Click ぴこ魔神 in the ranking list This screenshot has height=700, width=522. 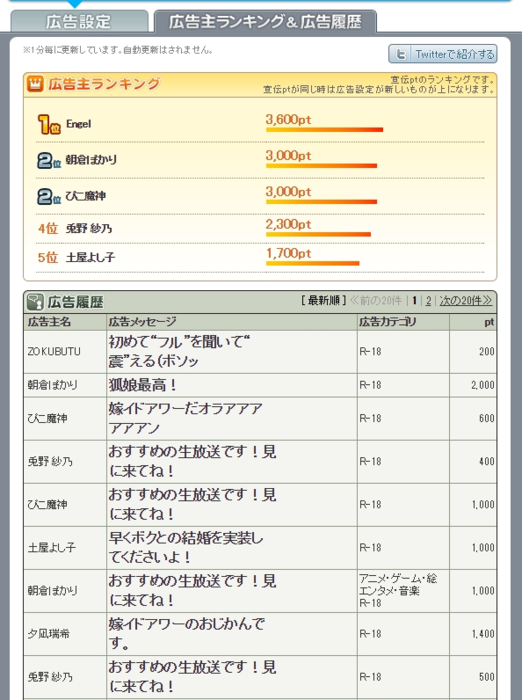click(x=86, y=196)
